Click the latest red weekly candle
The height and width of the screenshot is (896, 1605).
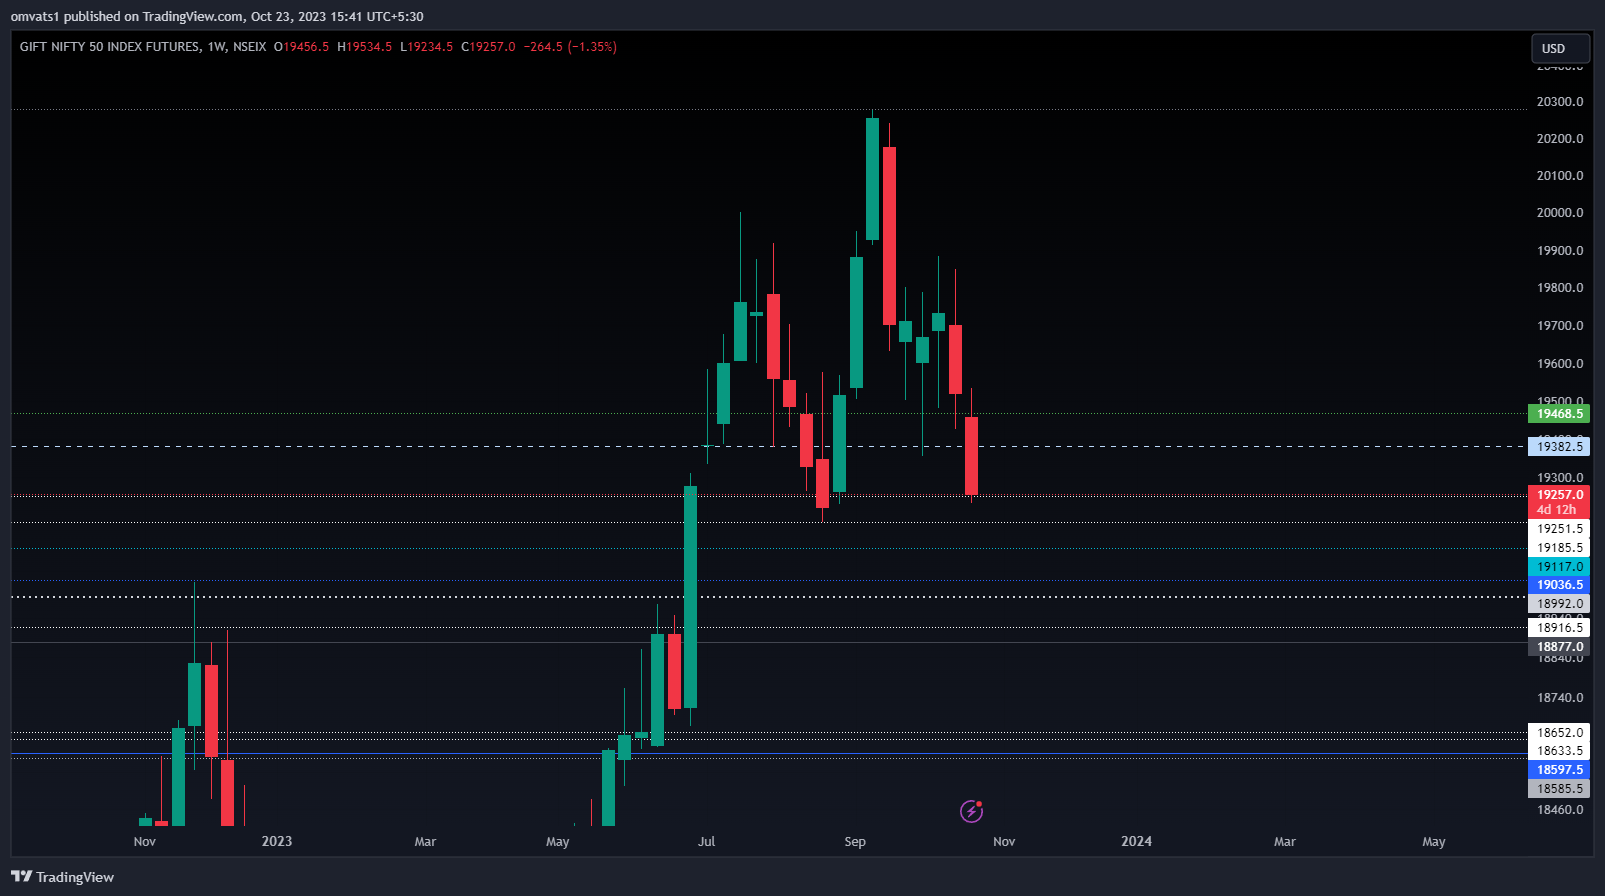[x=971, y=456]
